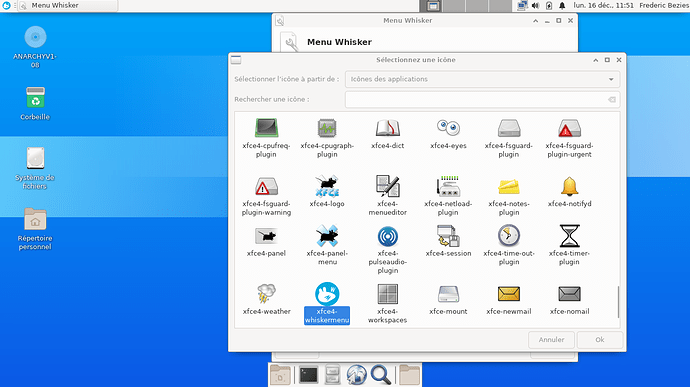Confirm selection with Ok button
Screen dimensions: 690x387
click(600, 339)
